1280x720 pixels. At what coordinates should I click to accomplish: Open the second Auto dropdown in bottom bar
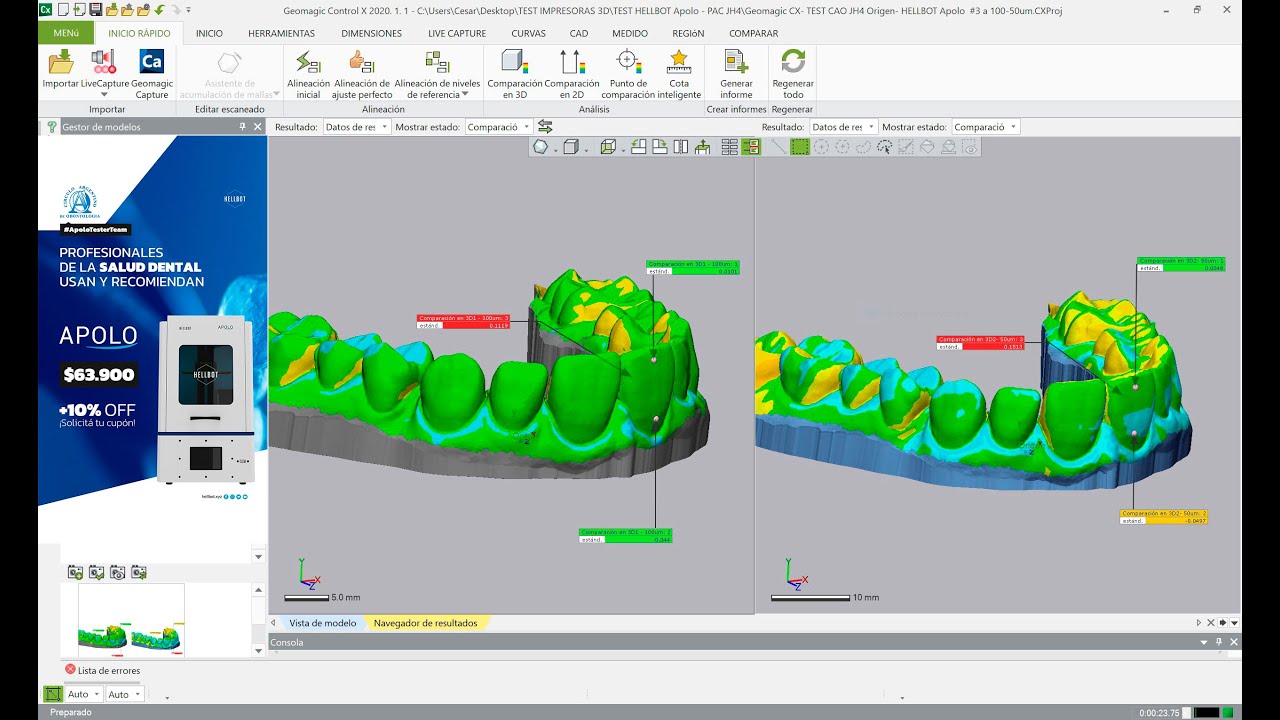[125, 694]
